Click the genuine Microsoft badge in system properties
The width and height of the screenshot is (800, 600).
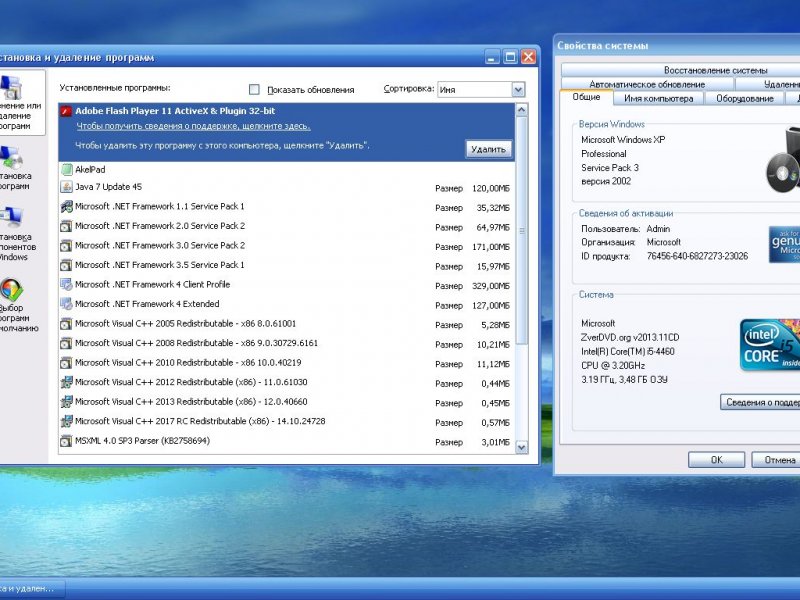[x=784, y=244]
